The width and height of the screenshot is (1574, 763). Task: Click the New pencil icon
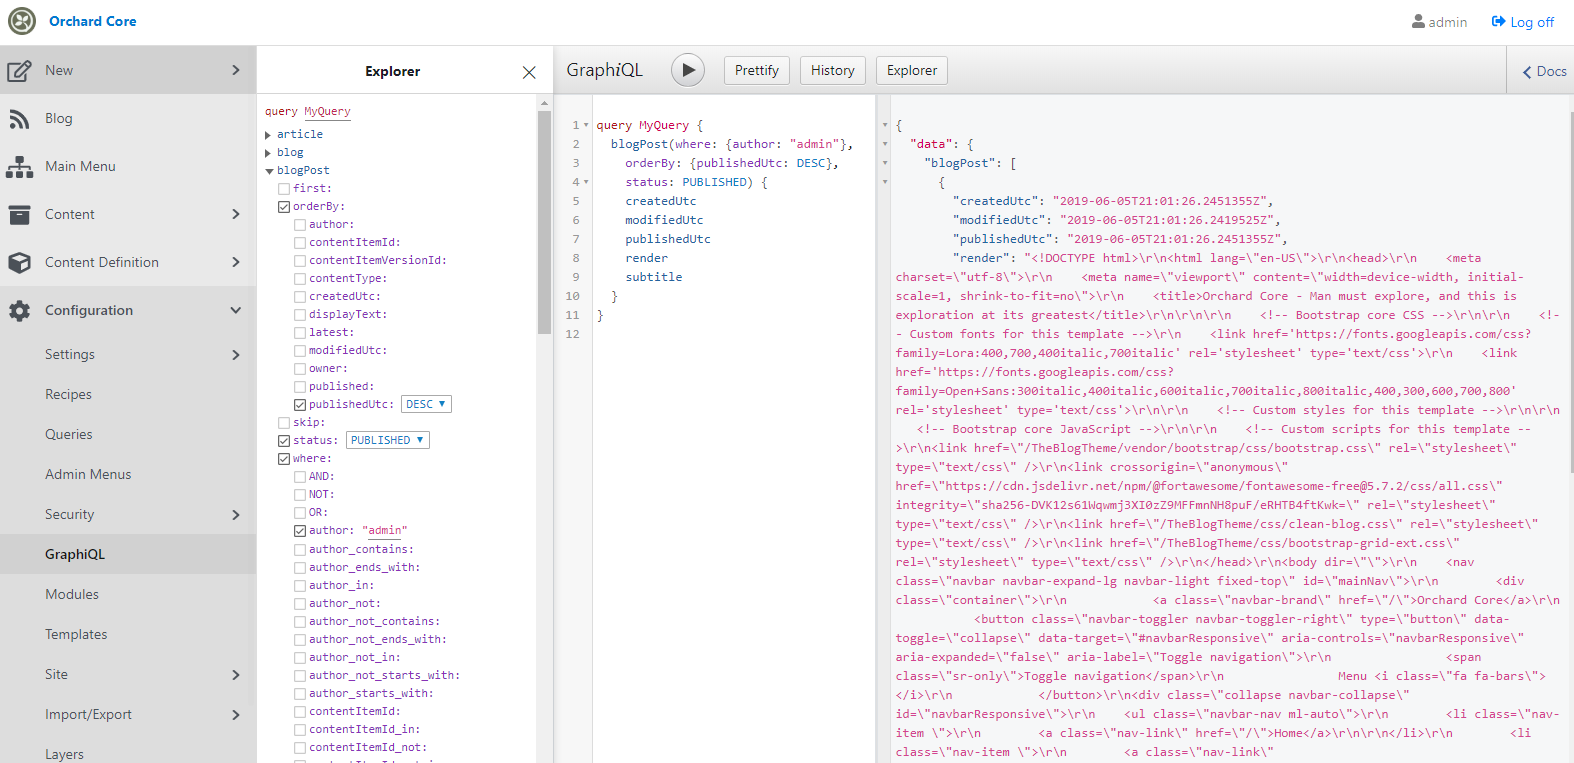(x=19, y=71)
